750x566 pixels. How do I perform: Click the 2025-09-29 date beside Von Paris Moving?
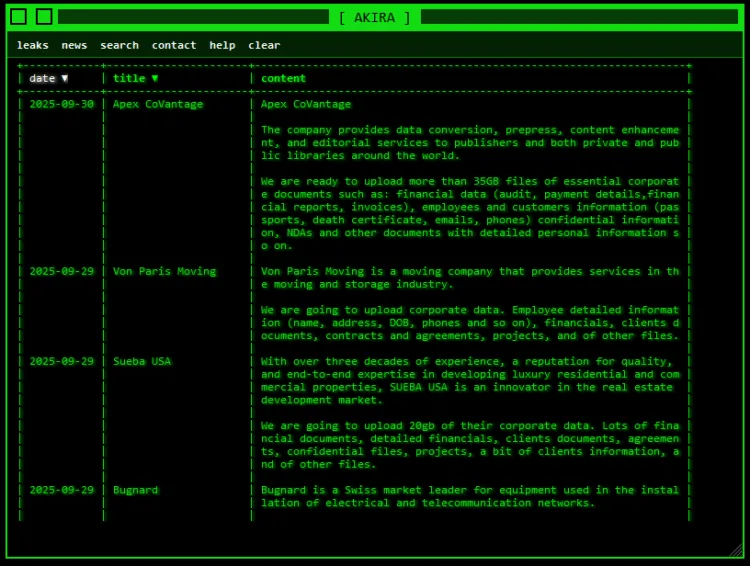click(62, 271)
